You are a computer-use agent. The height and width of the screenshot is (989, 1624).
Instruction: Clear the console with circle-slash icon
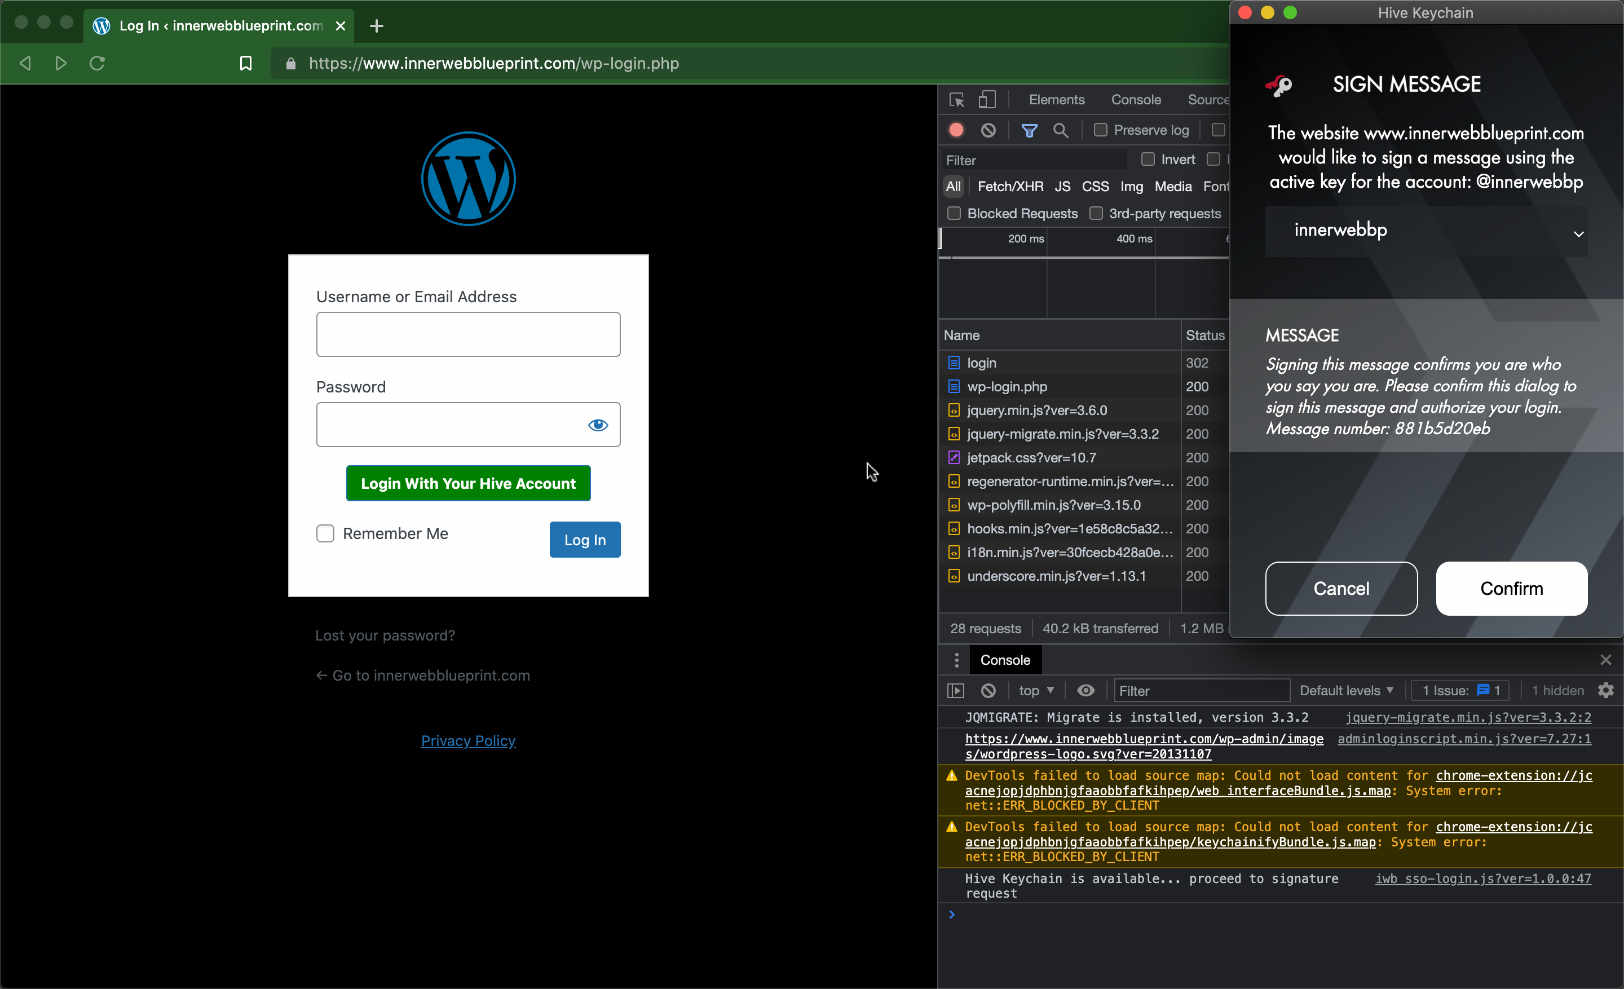[988, 691]
